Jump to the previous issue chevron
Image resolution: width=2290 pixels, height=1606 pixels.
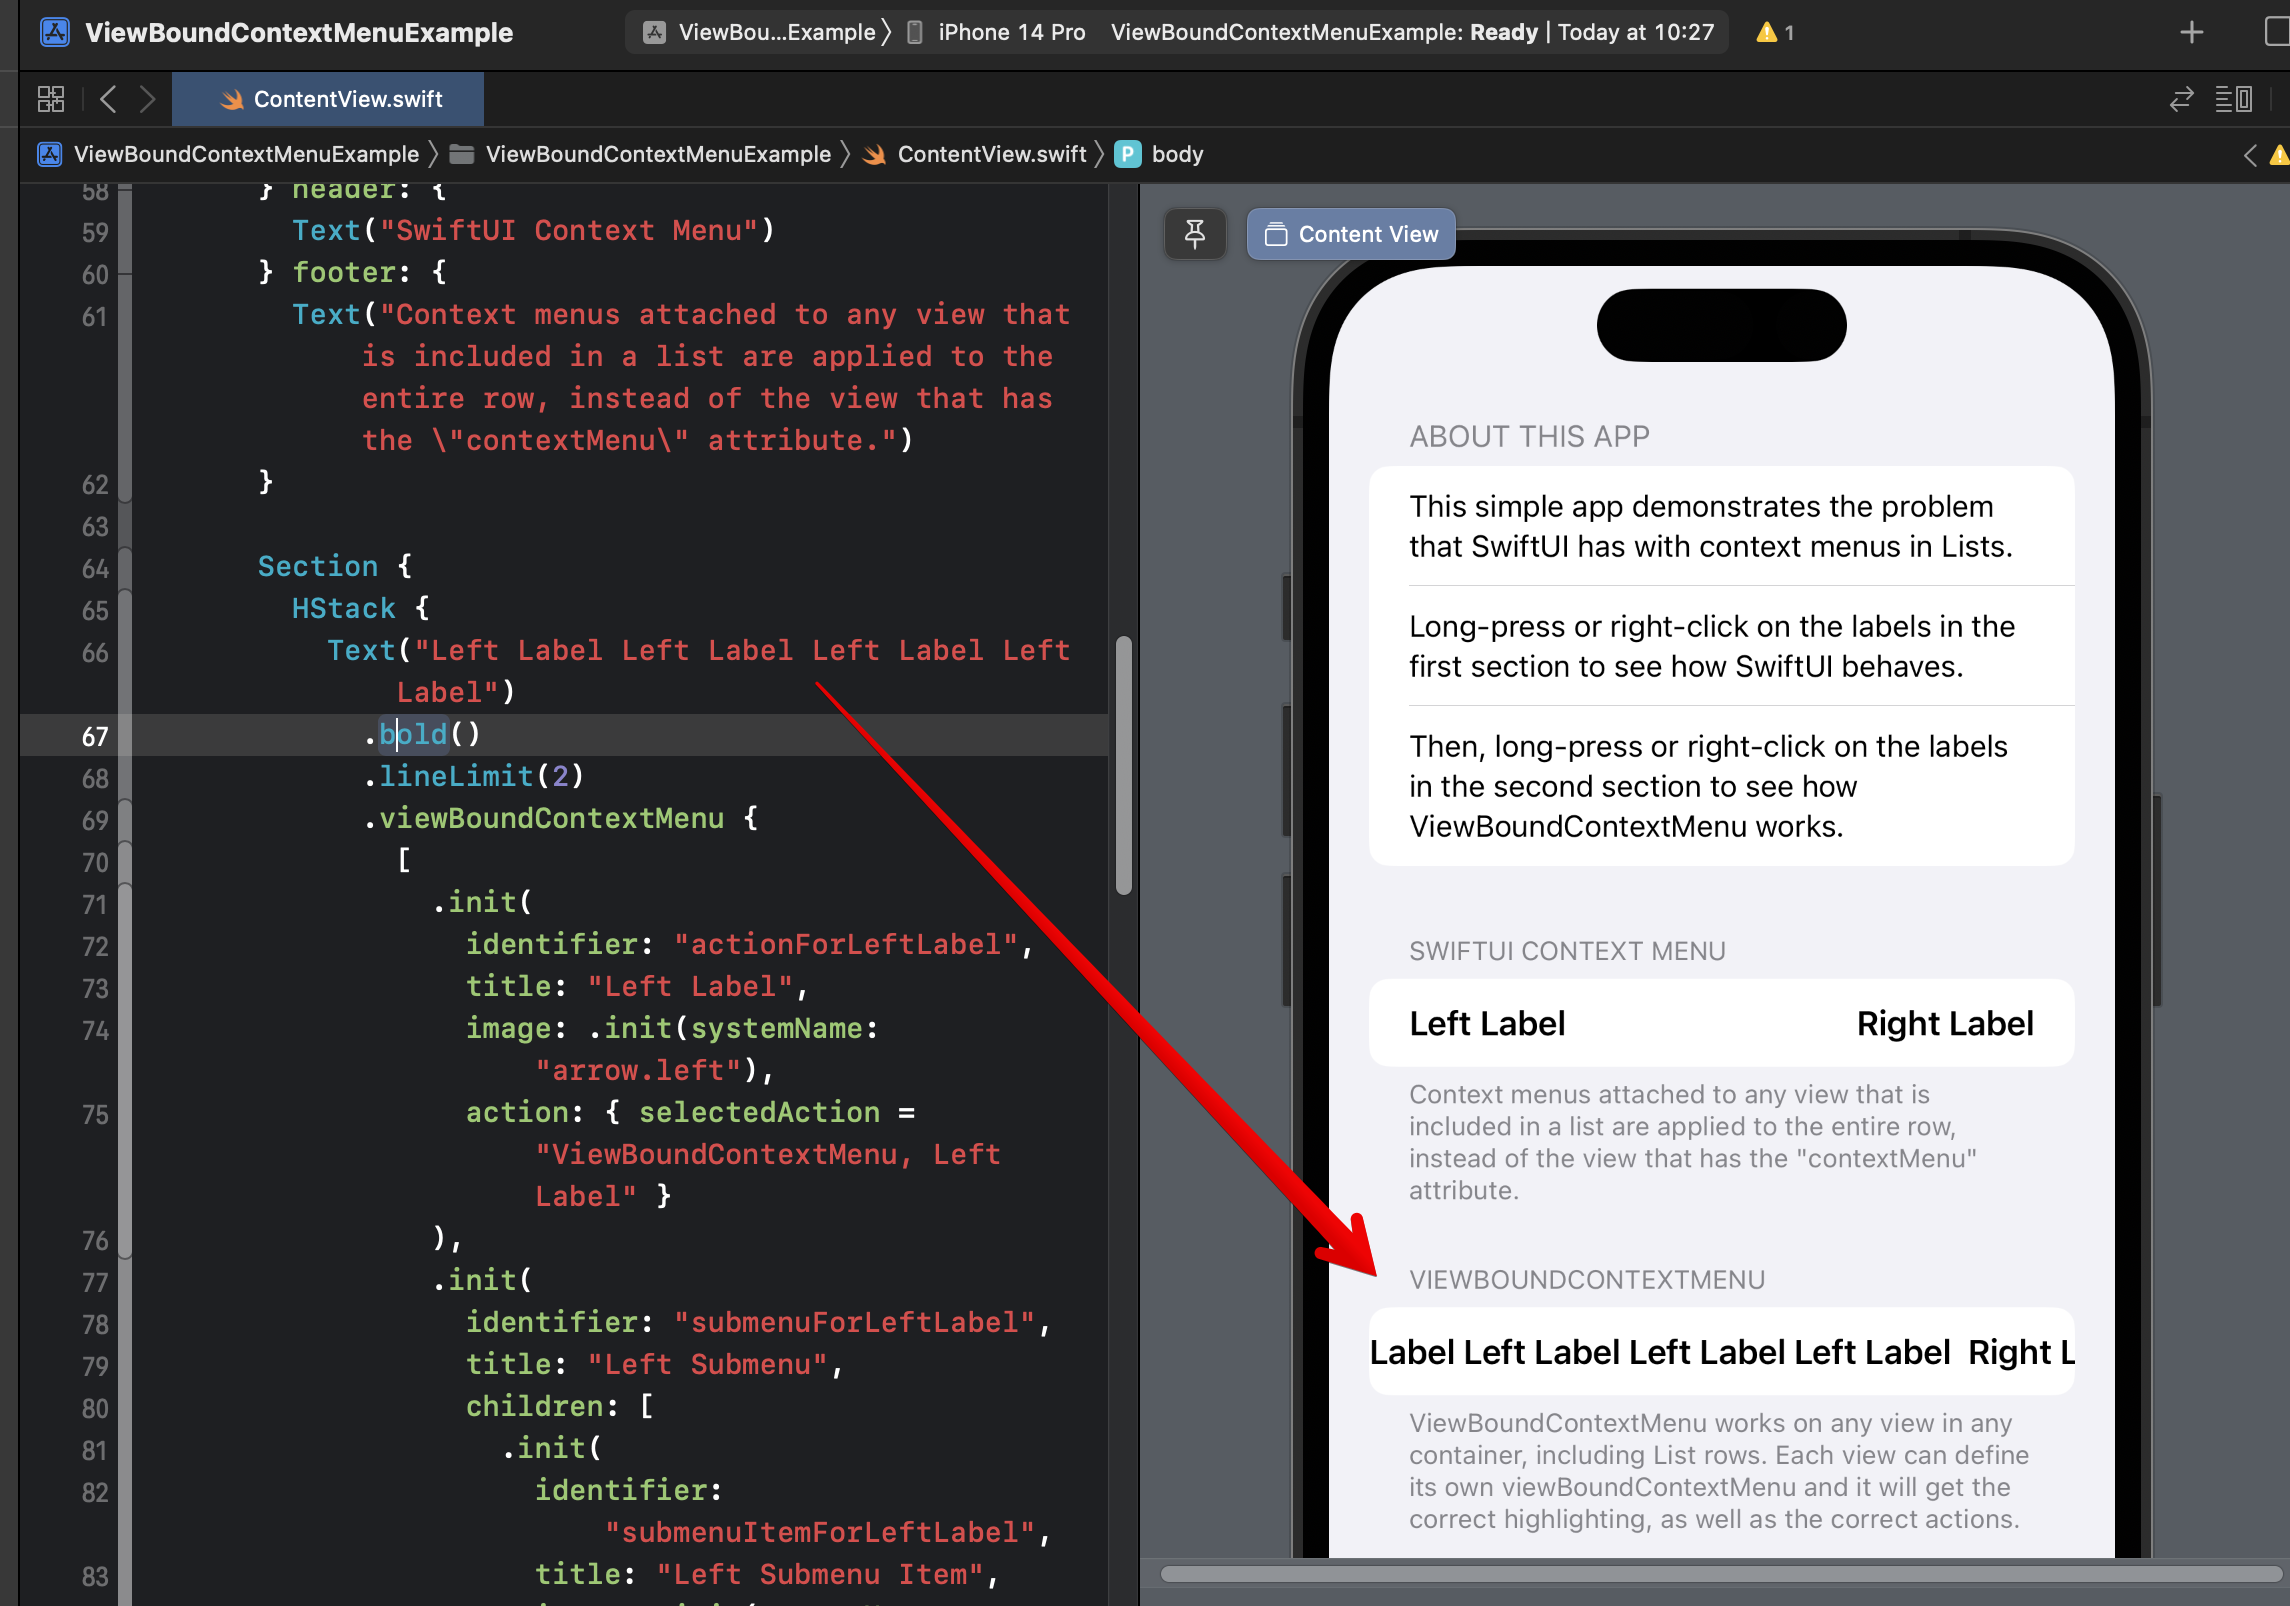(2250, 155)
